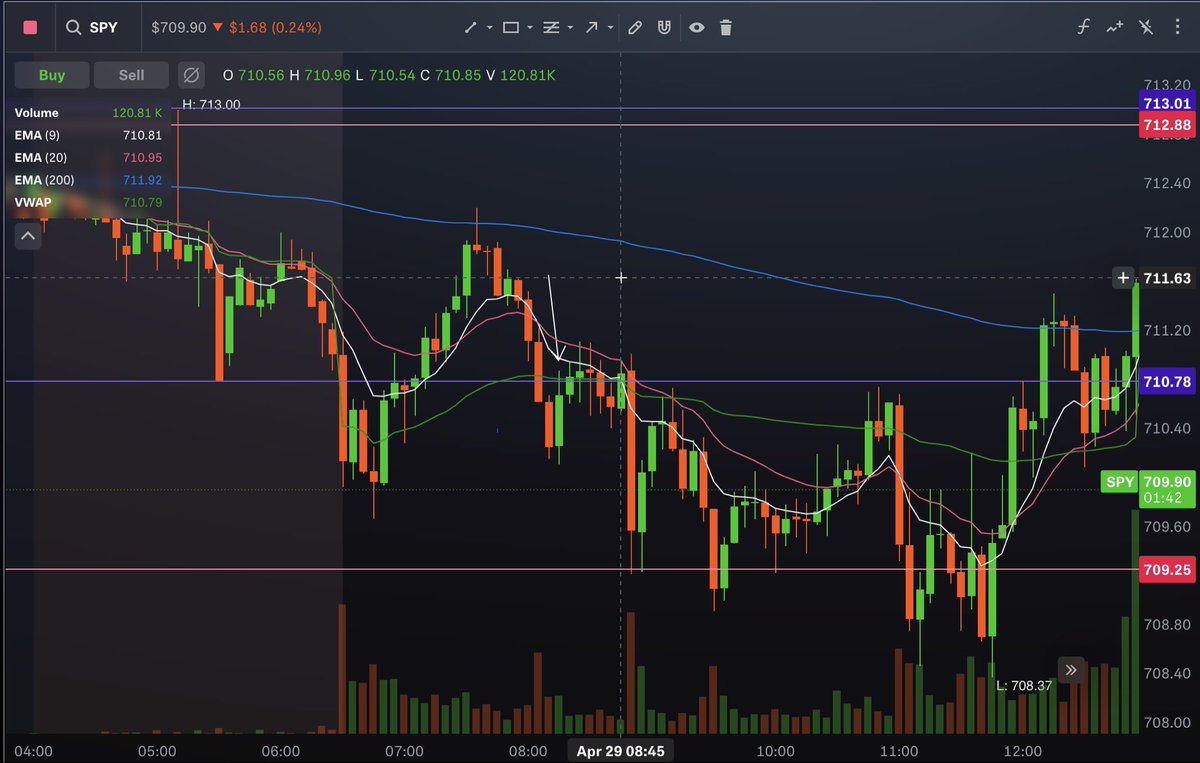The image size is (1200, 763).
Task: Expand the arrow tools dropdown arrow
Action: [610, 28]
